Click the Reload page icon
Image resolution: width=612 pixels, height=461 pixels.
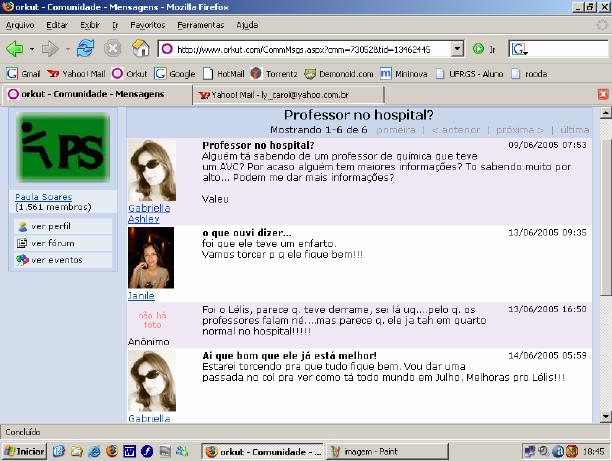85,48
